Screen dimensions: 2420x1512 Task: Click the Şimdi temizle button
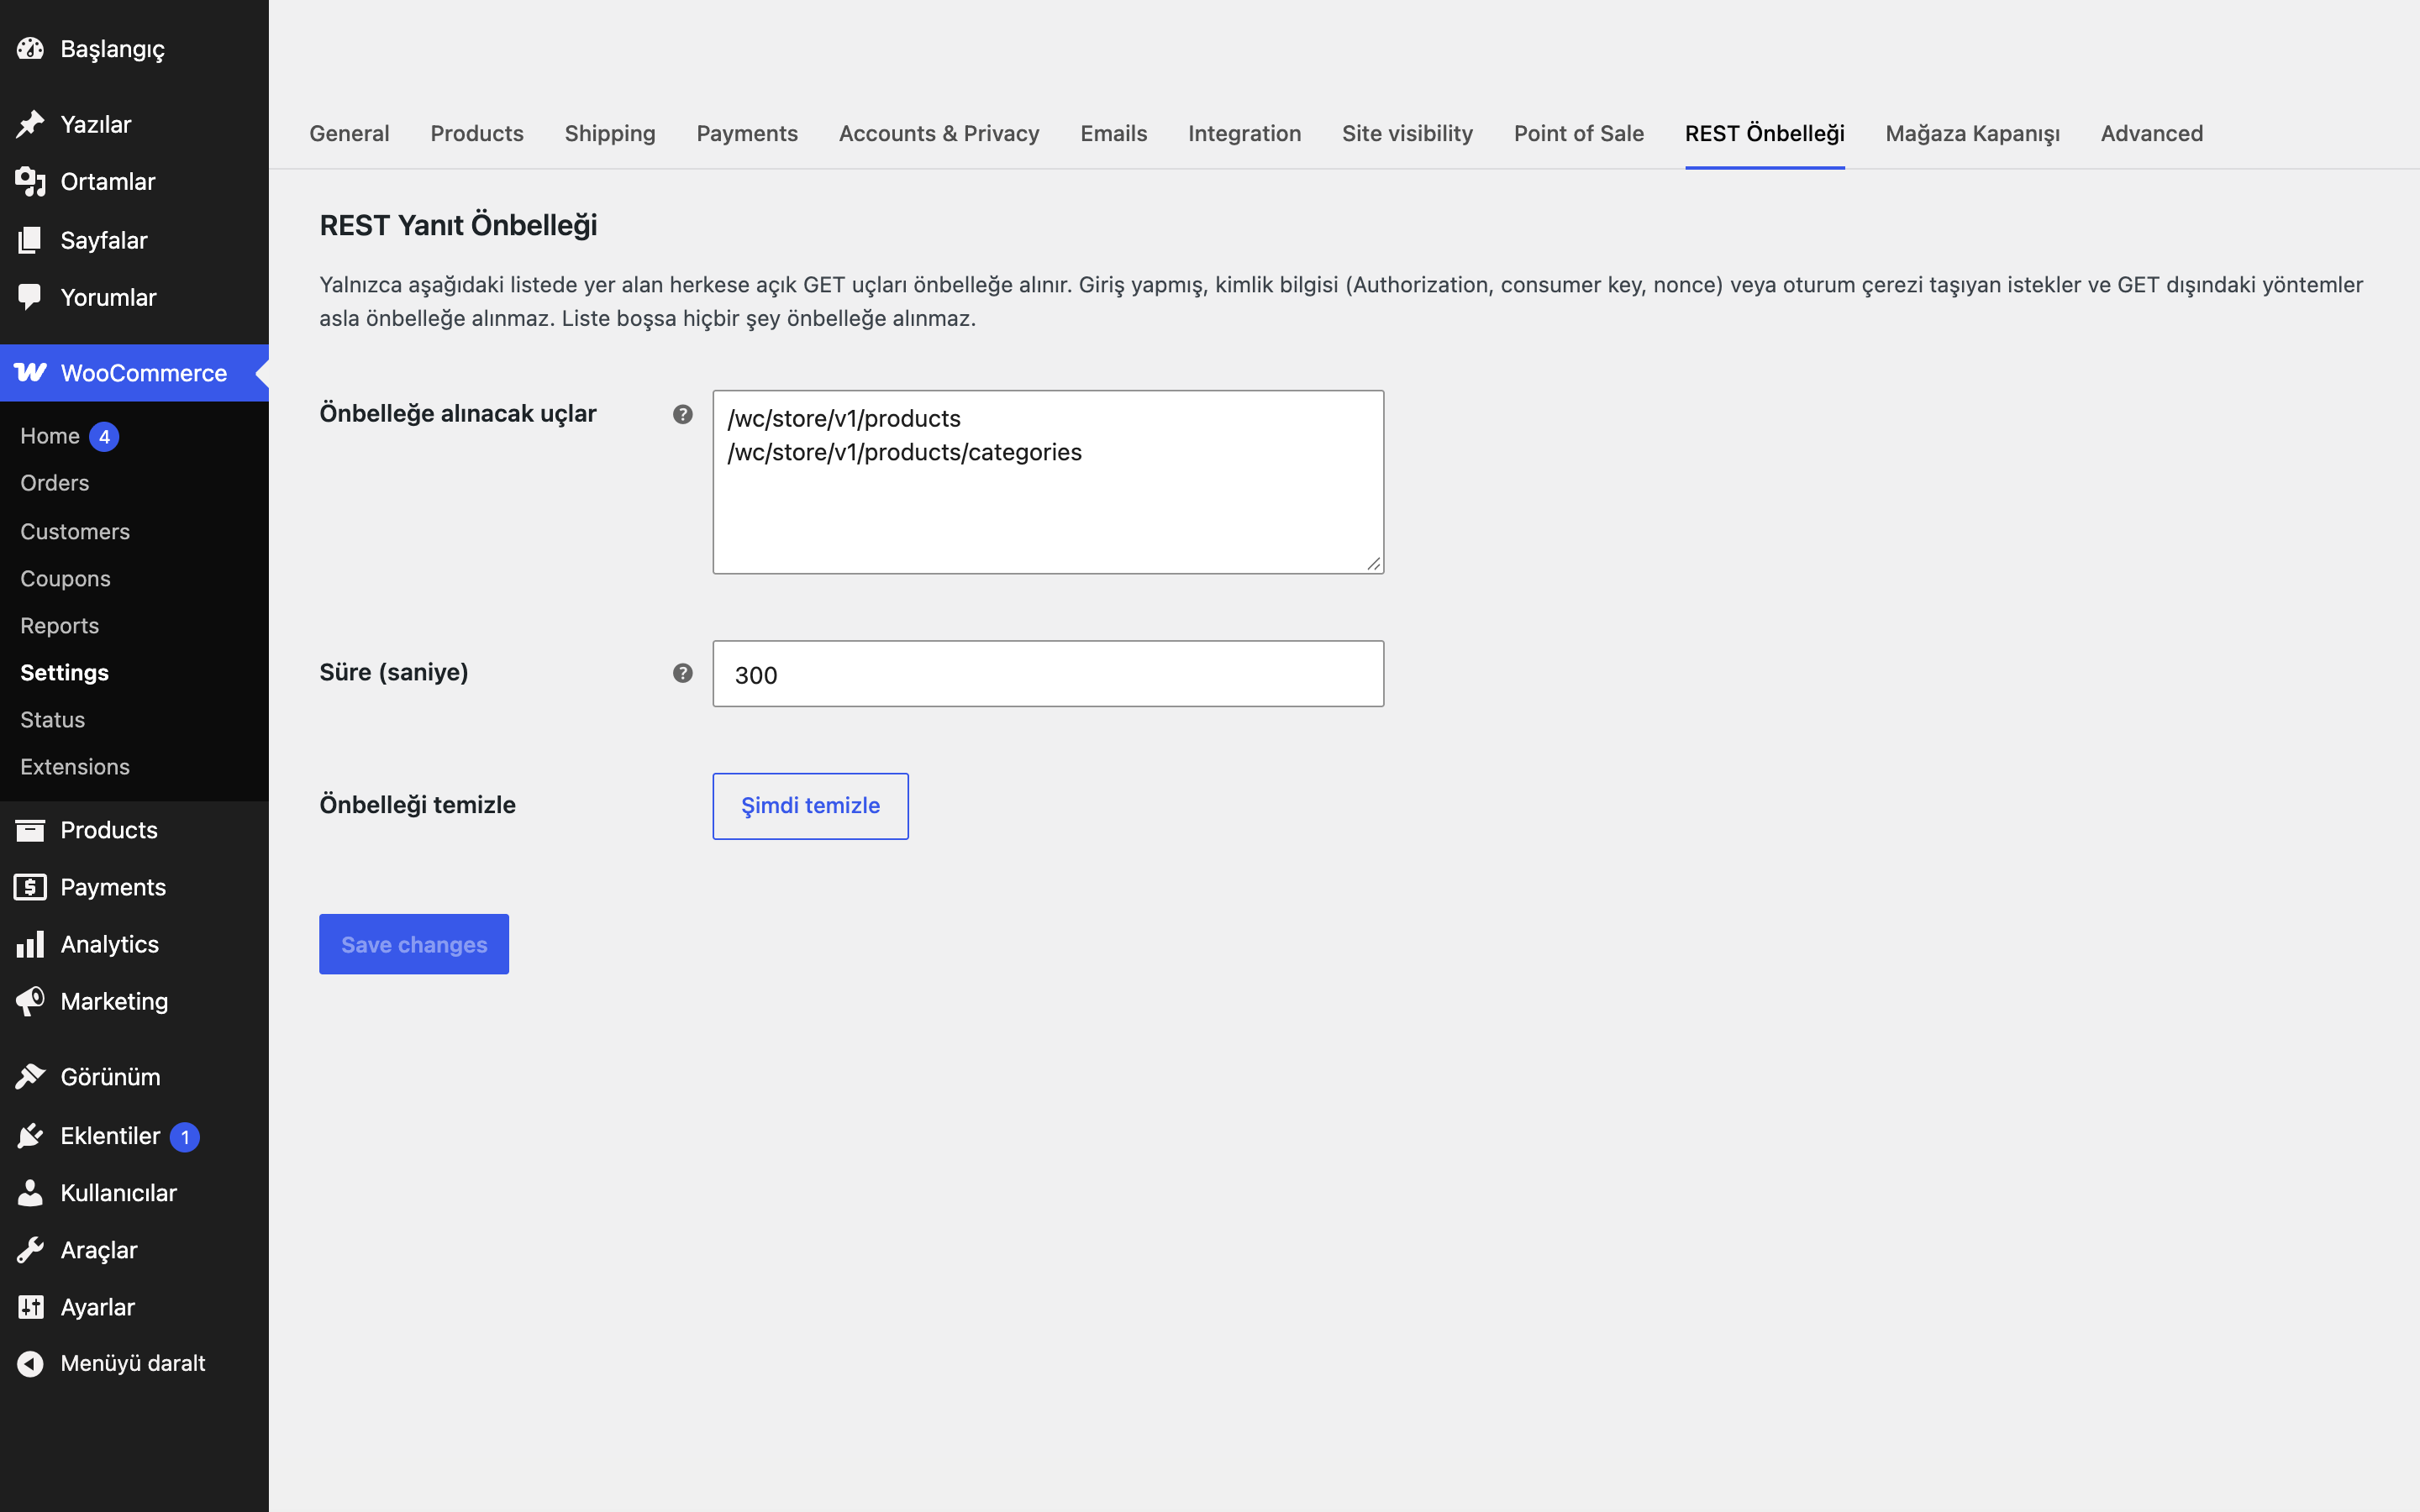point(810,806)
